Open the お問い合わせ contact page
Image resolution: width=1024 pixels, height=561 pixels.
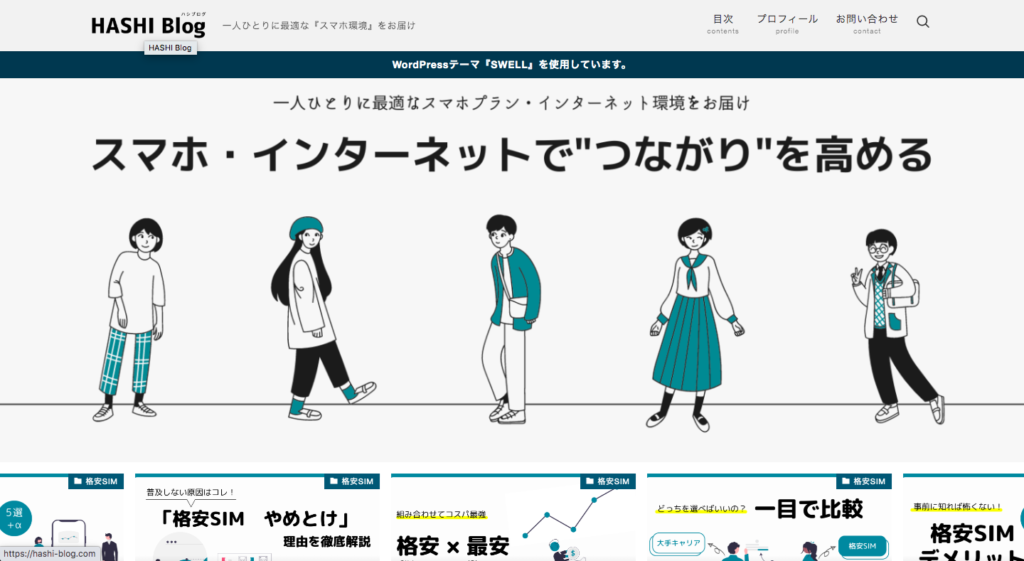click(866, 24)
